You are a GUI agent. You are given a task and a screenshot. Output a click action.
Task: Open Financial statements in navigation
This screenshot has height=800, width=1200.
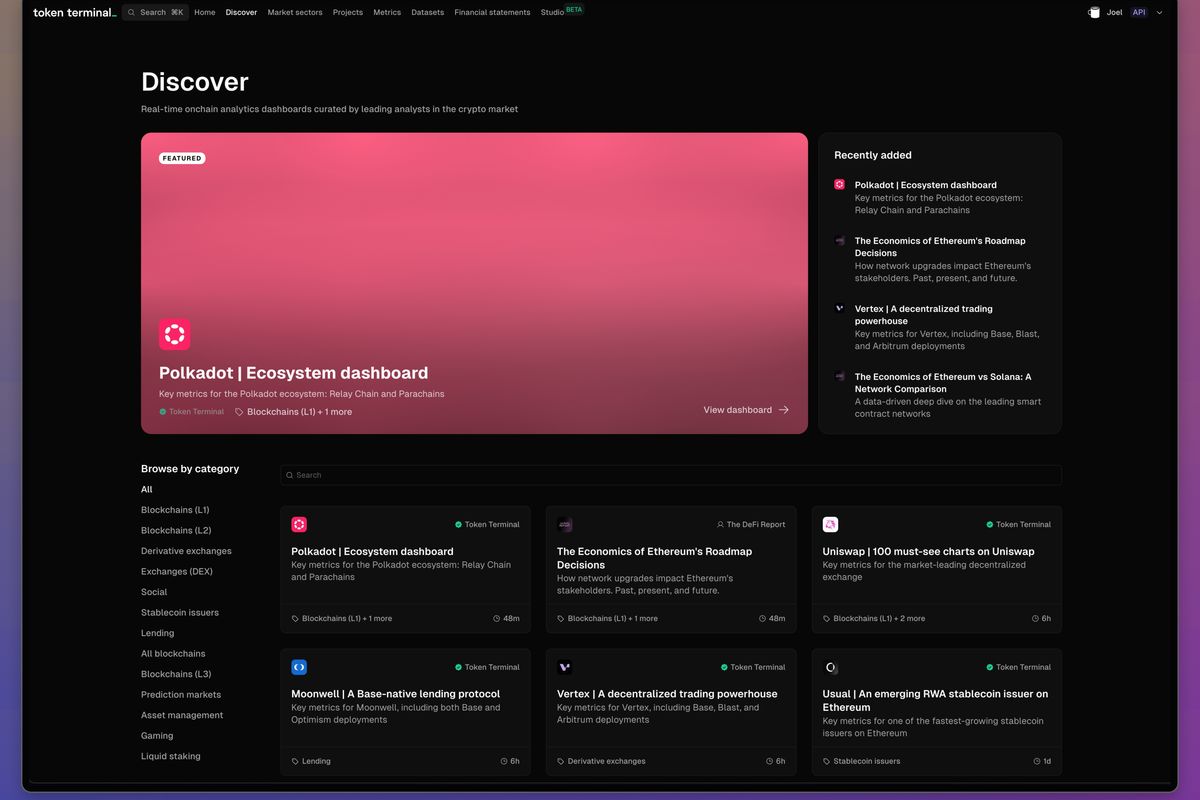point(492,13)
